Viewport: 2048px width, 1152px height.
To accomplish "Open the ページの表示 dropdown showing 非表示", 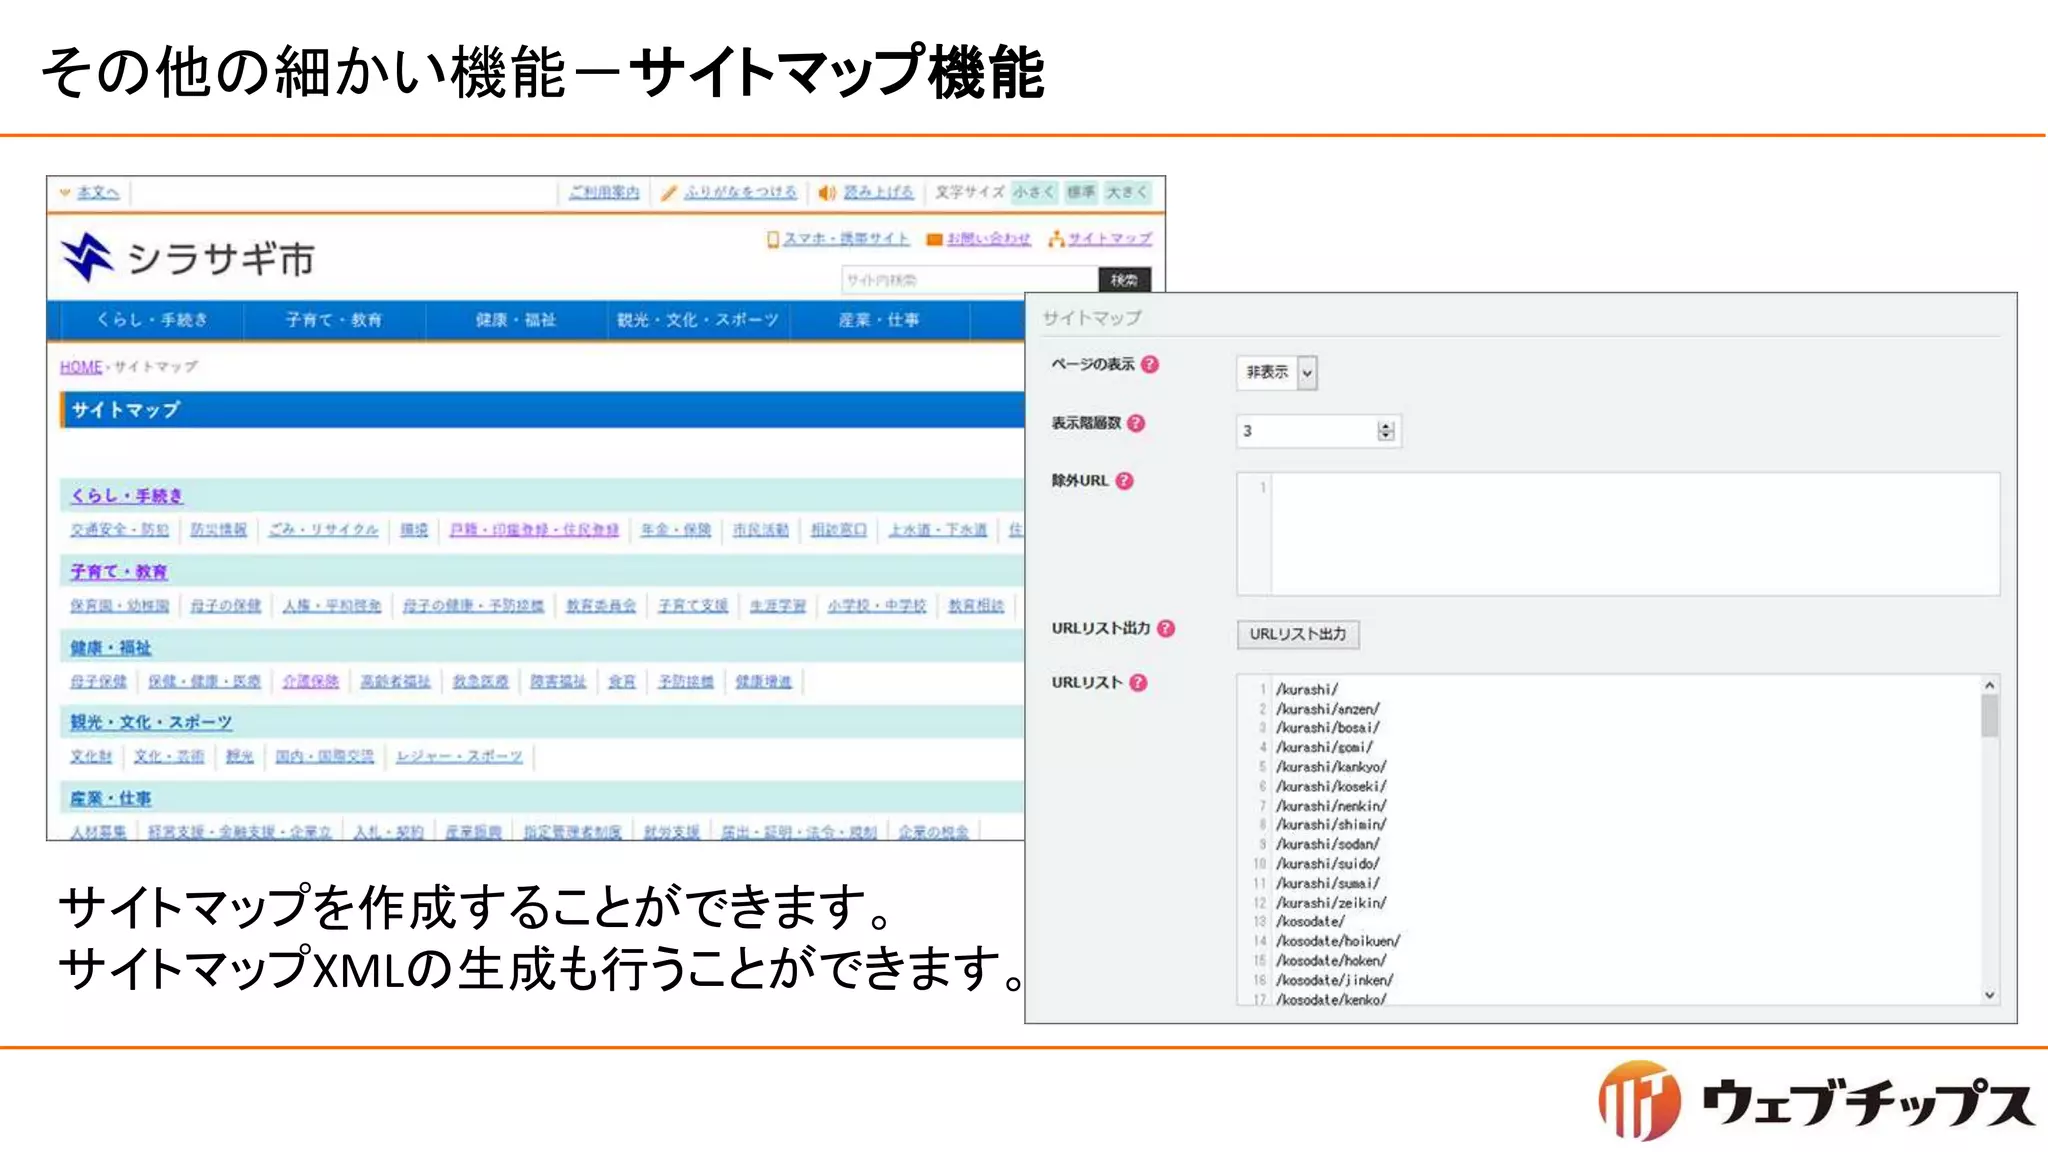I will click(x=1277, y=372).
